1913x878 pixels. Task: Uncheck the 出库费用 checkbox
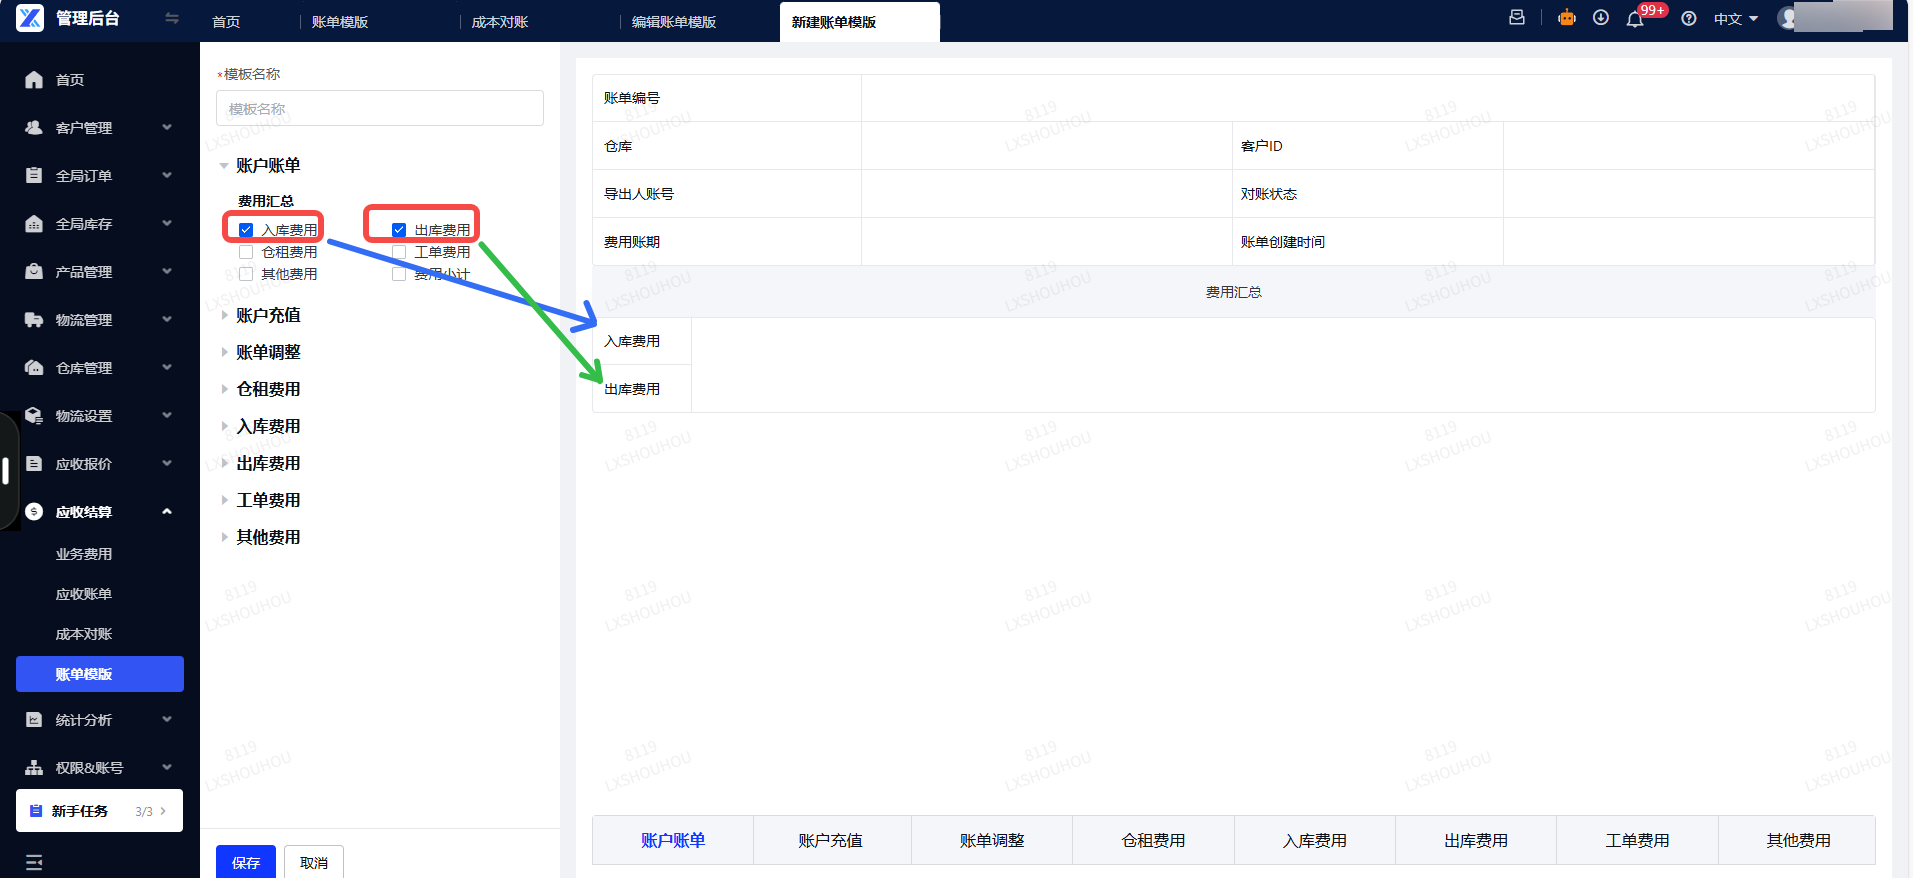[x=399, y=230]
